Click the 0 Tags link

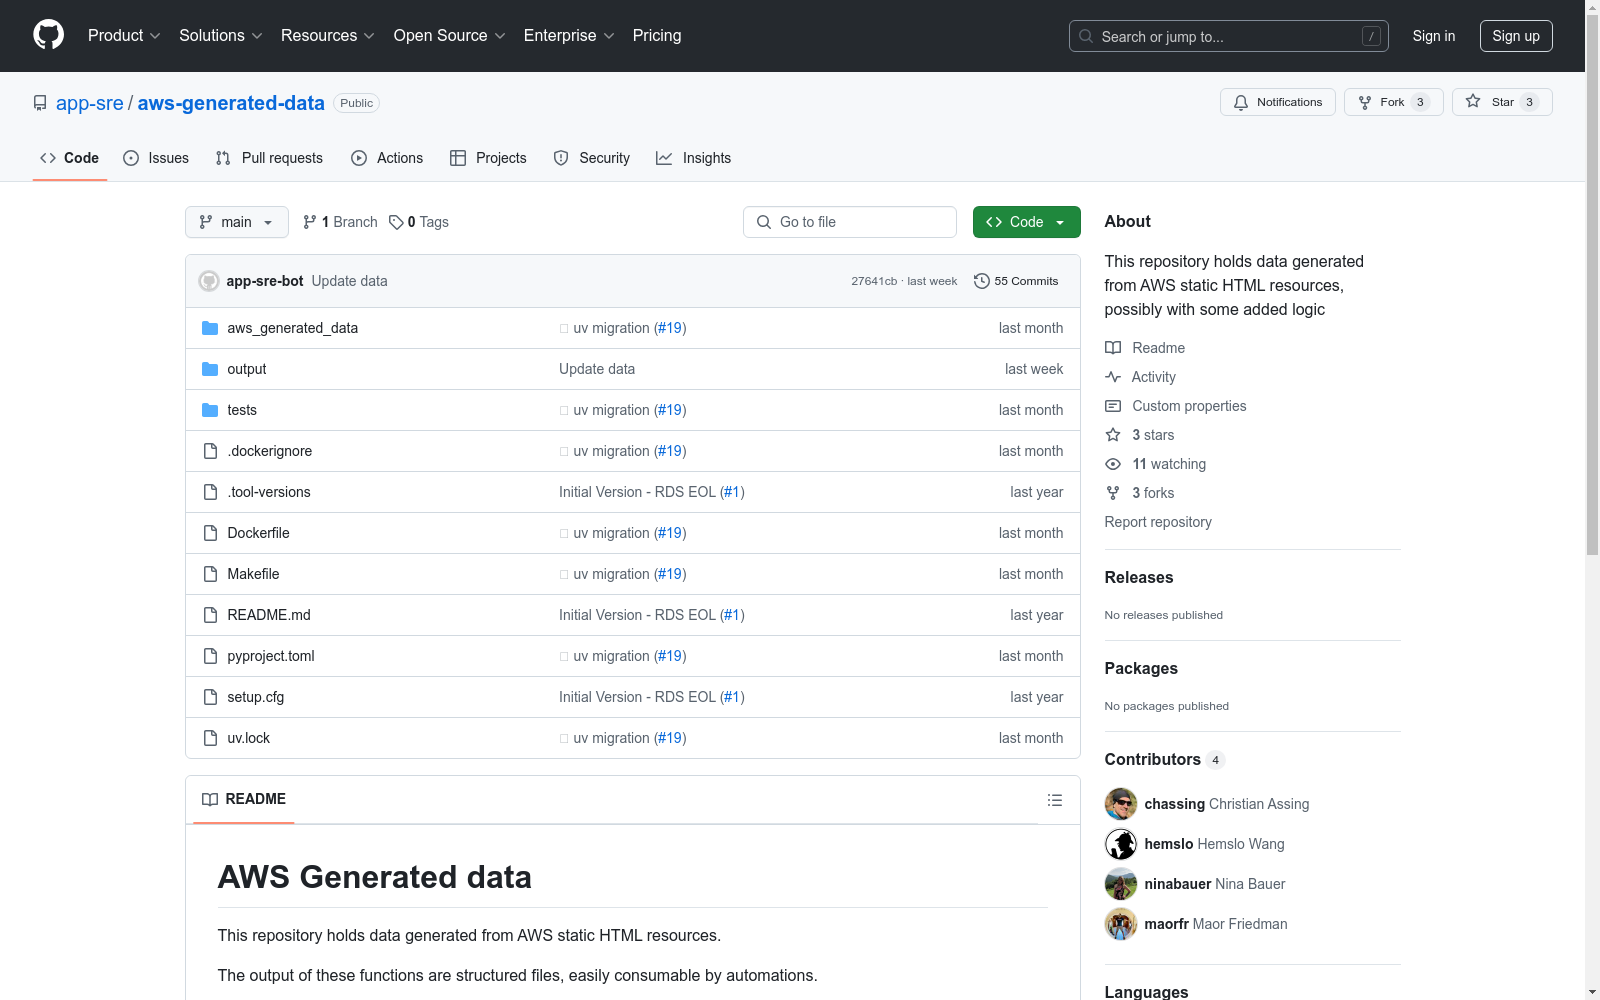coord(419,222)
